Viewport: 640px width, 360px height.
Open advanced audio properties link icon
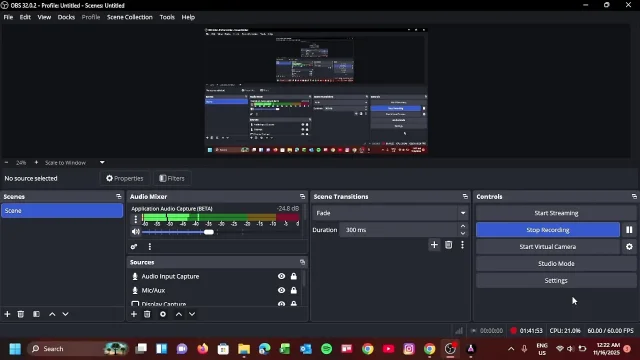tap(134, 247)
